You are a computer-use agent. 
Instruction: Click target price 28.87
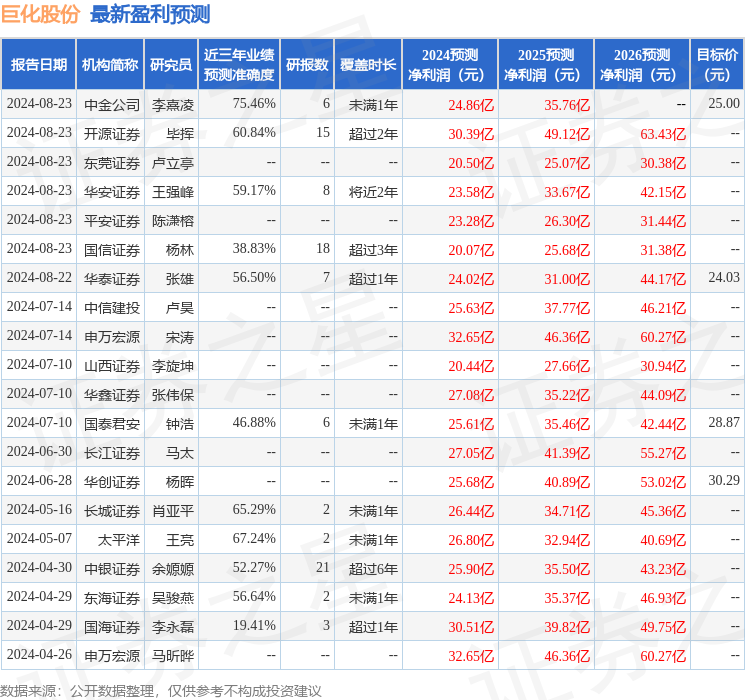(x=724, y=422)
